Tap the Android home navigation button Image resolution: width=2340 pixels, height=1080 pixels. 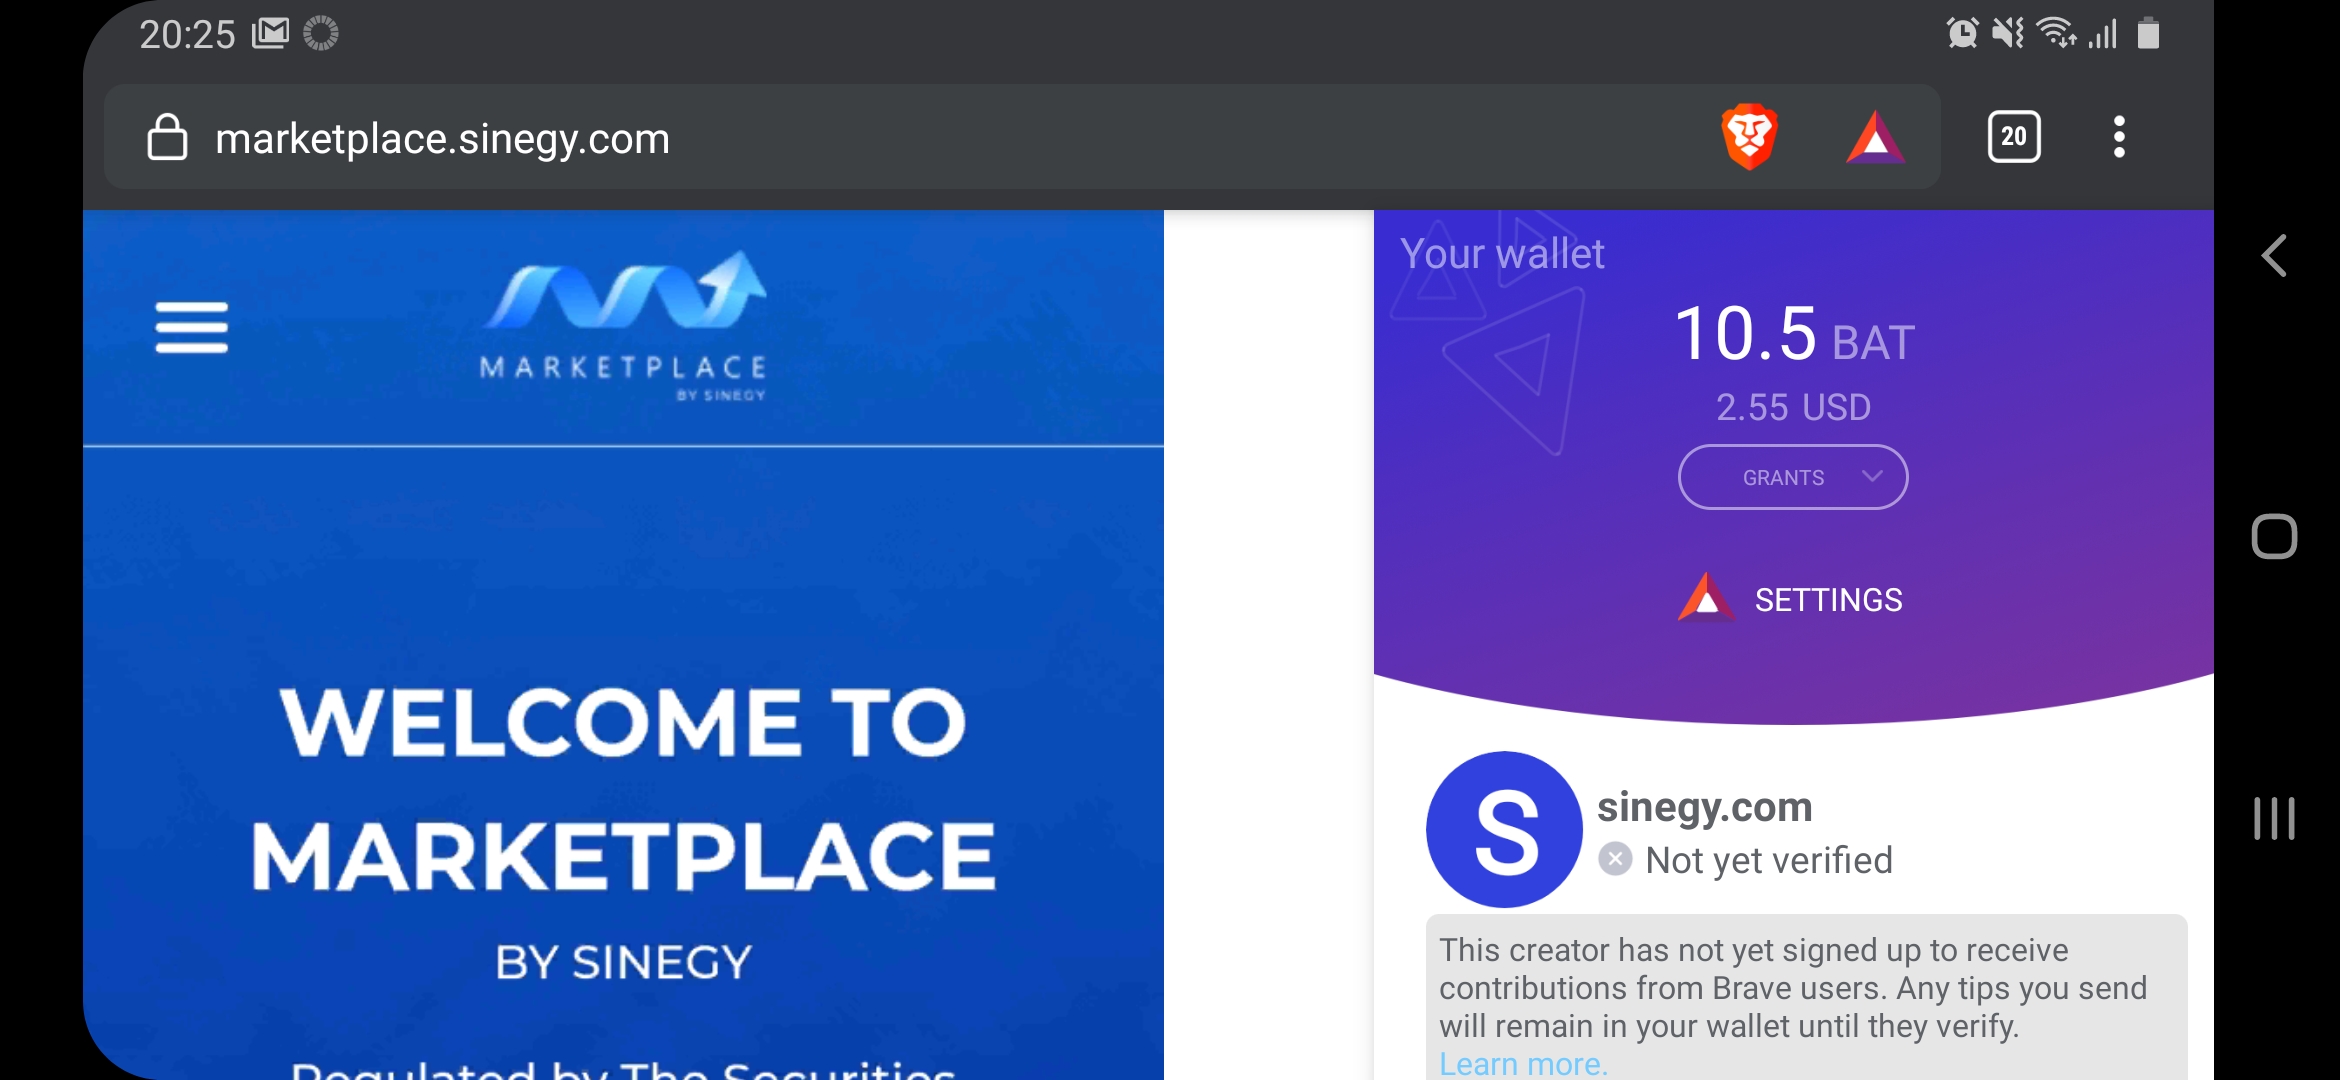coord(2274,537)
